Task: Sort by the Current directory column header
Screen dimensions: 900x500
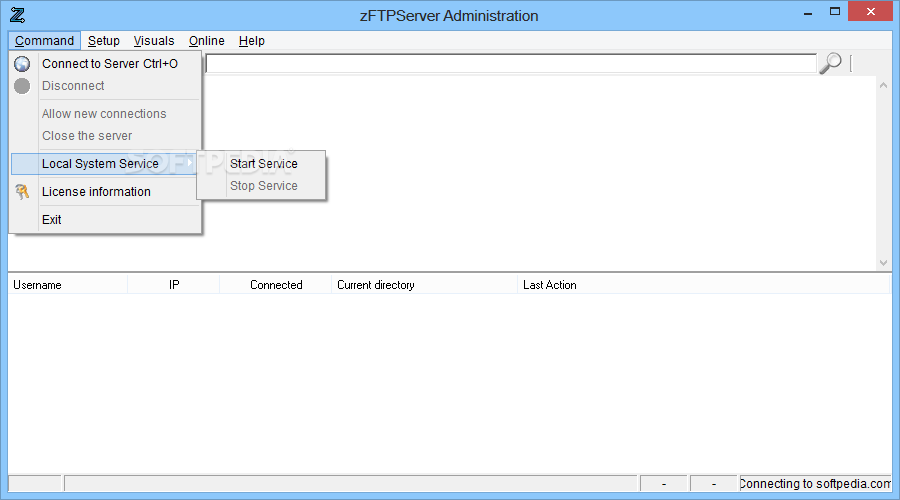Action: (425, 285)
